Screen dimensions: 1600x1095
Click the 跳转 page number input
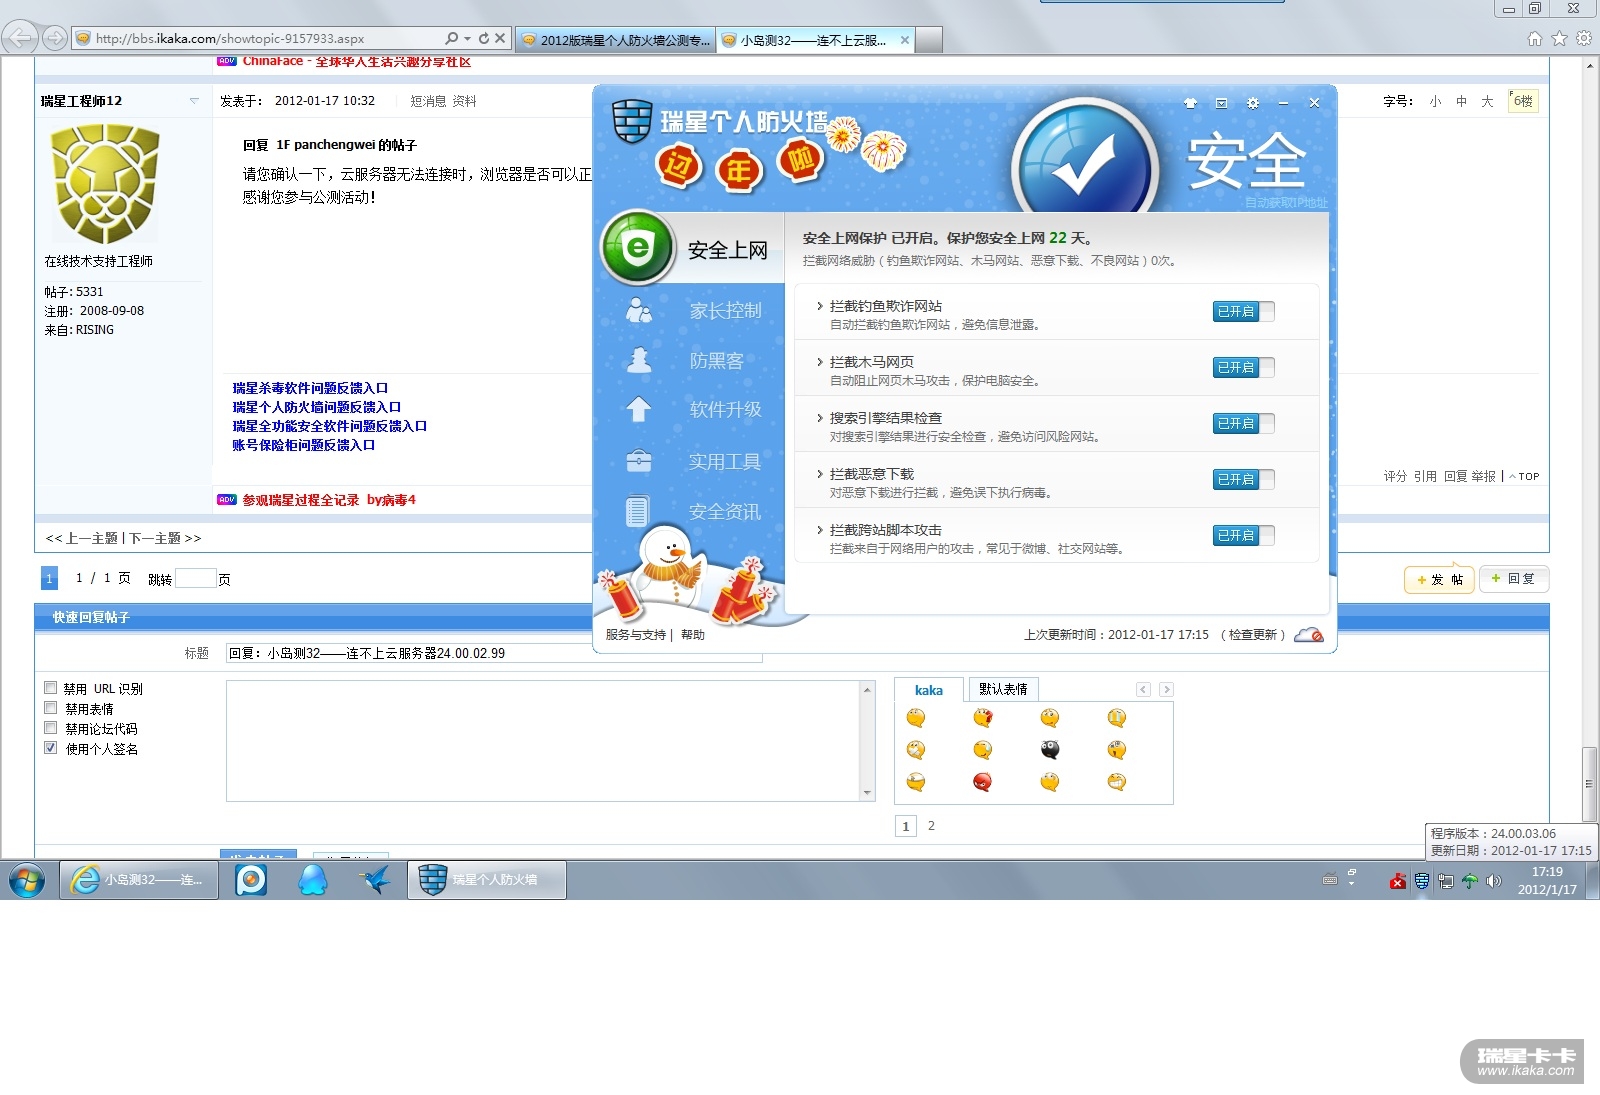[196, 578]
